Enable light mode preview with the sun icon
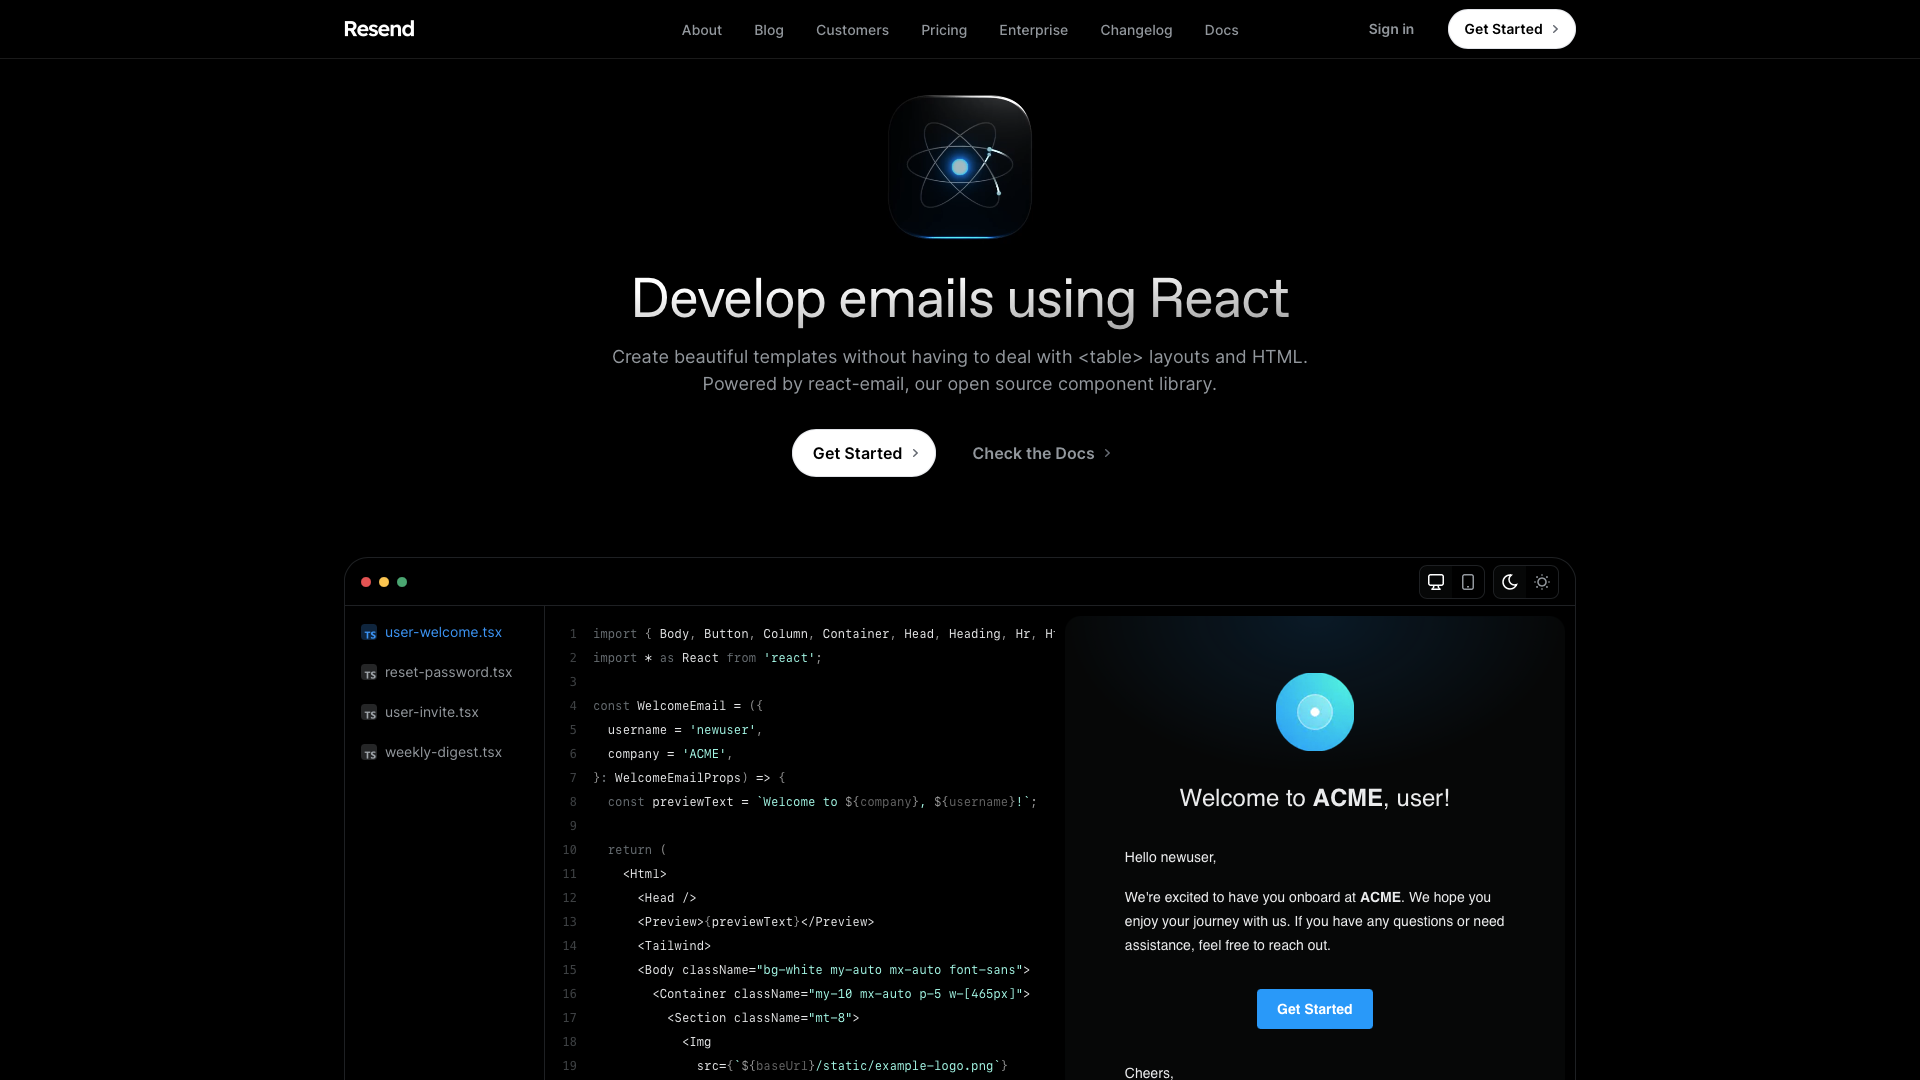The height and width of the screenshot is (1080, 1920). tap(1542, 582)
